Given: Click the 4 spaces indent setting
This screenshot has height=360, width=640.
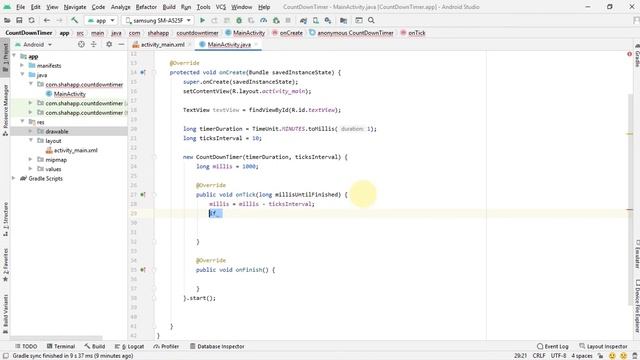Looking at the screenshot, I should [x=582, y=356].
